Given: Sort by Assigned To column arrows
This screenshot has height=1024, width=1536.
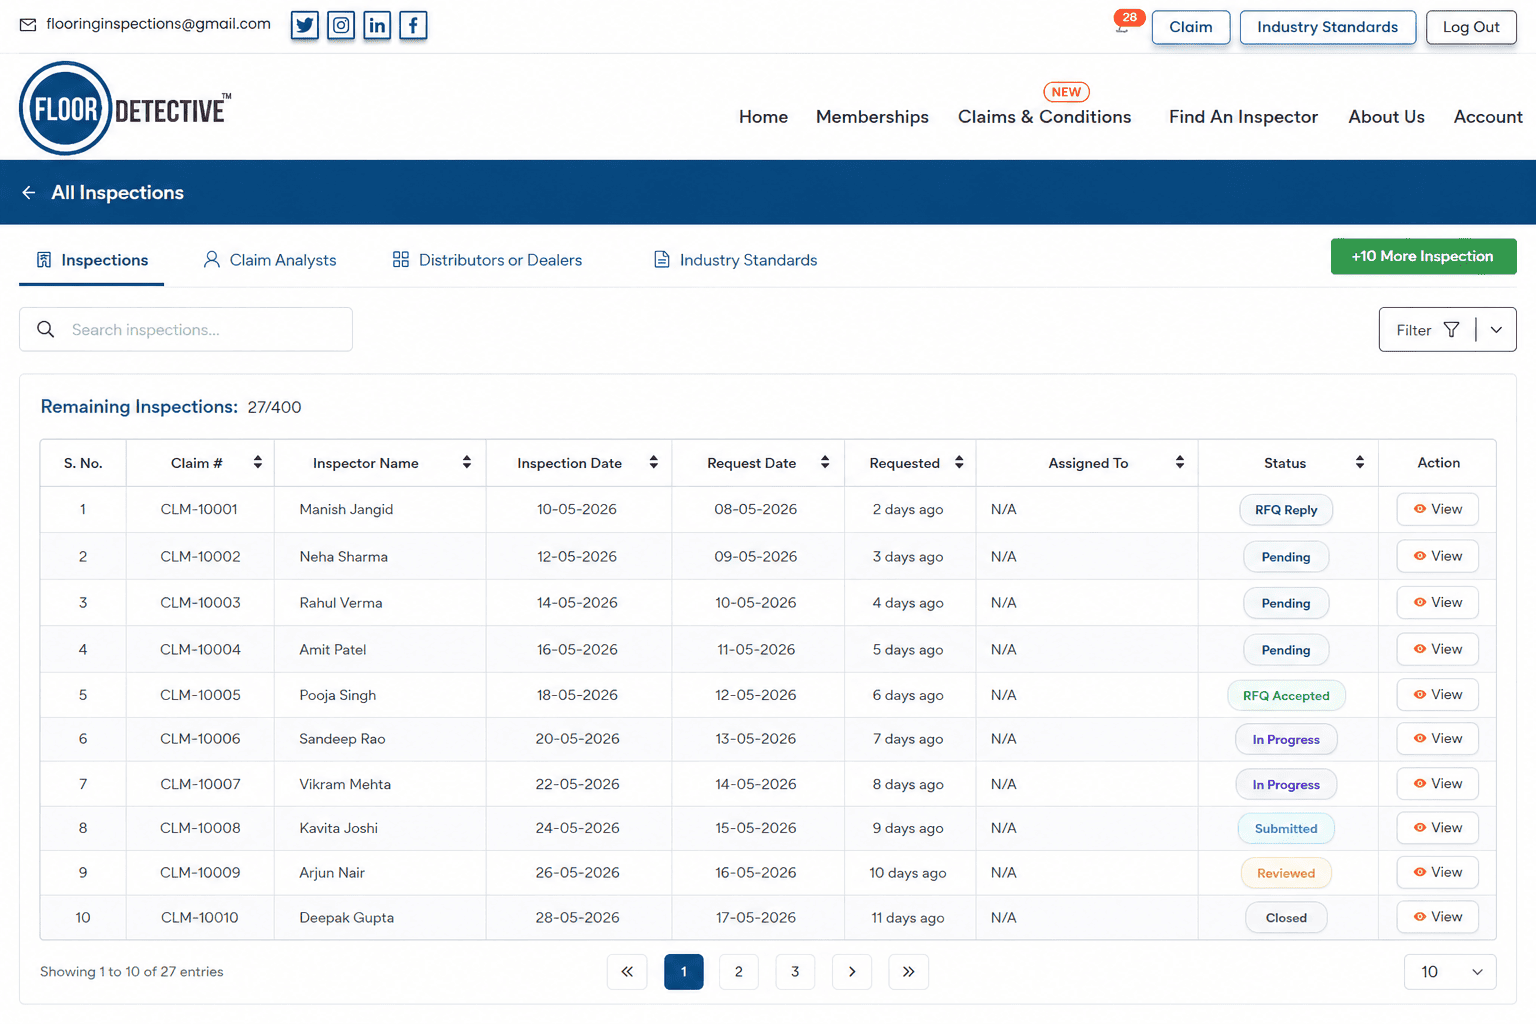Looking at the screenshot, I should [x=1180, y=462].
